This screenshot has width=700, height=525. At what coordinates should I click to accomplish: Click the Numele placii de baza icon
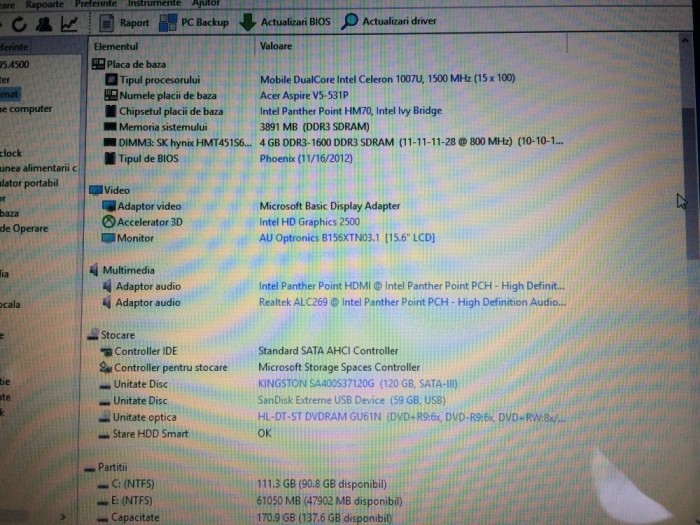tap(111, 96)
